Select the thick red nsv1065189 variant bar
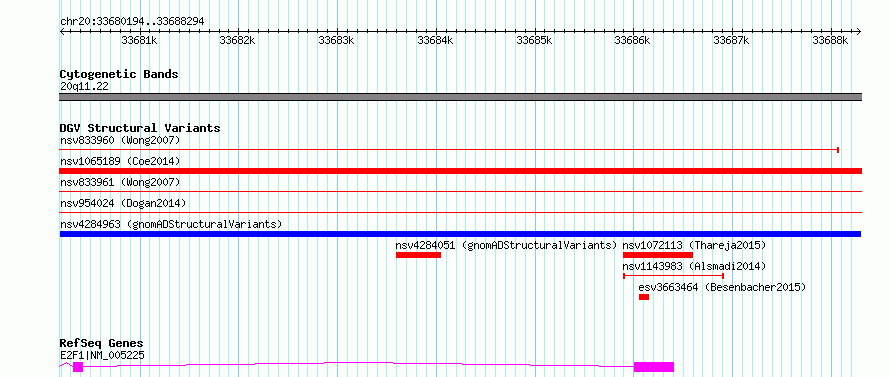 (461, 171)
